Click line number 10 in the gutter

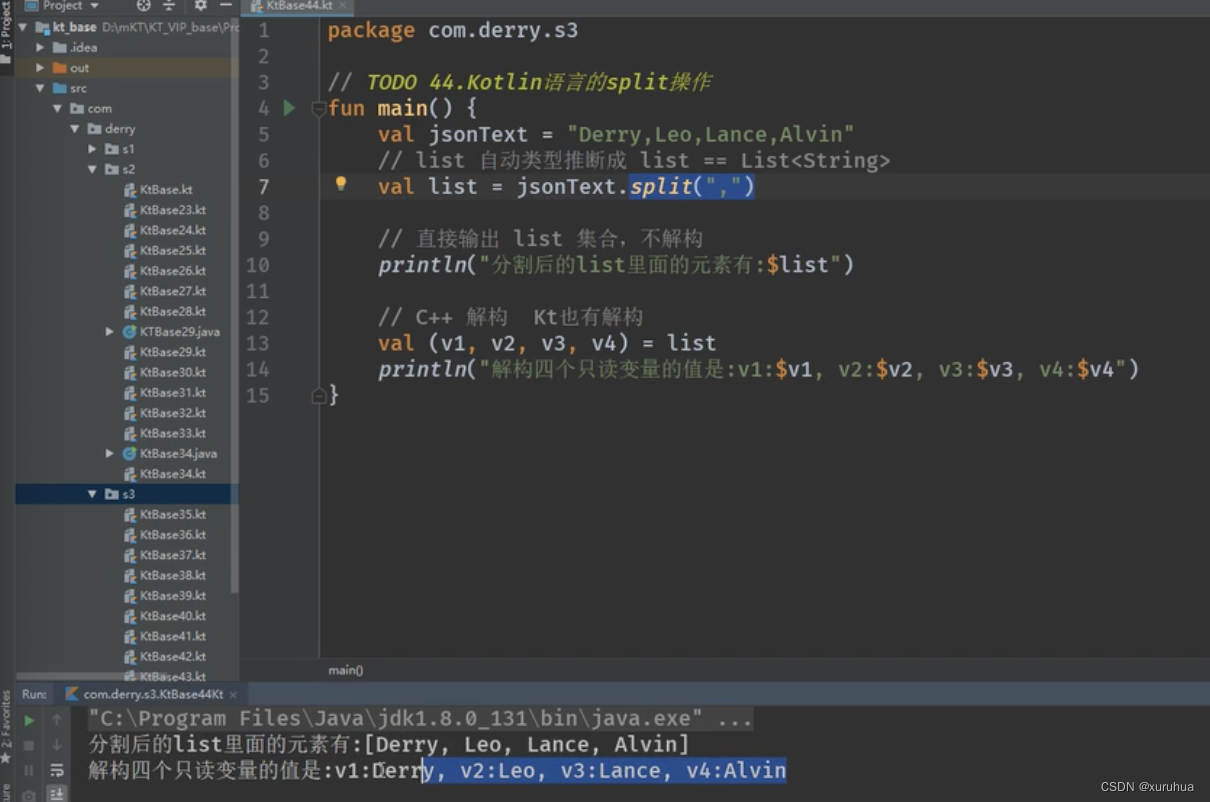[257, 265]
